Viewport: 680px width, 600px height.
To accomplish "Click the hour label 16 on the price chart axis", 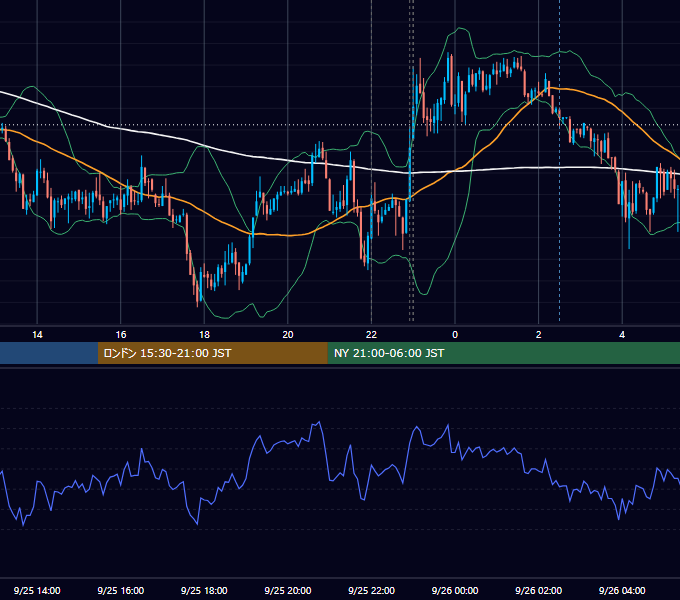I will [121, 335].
